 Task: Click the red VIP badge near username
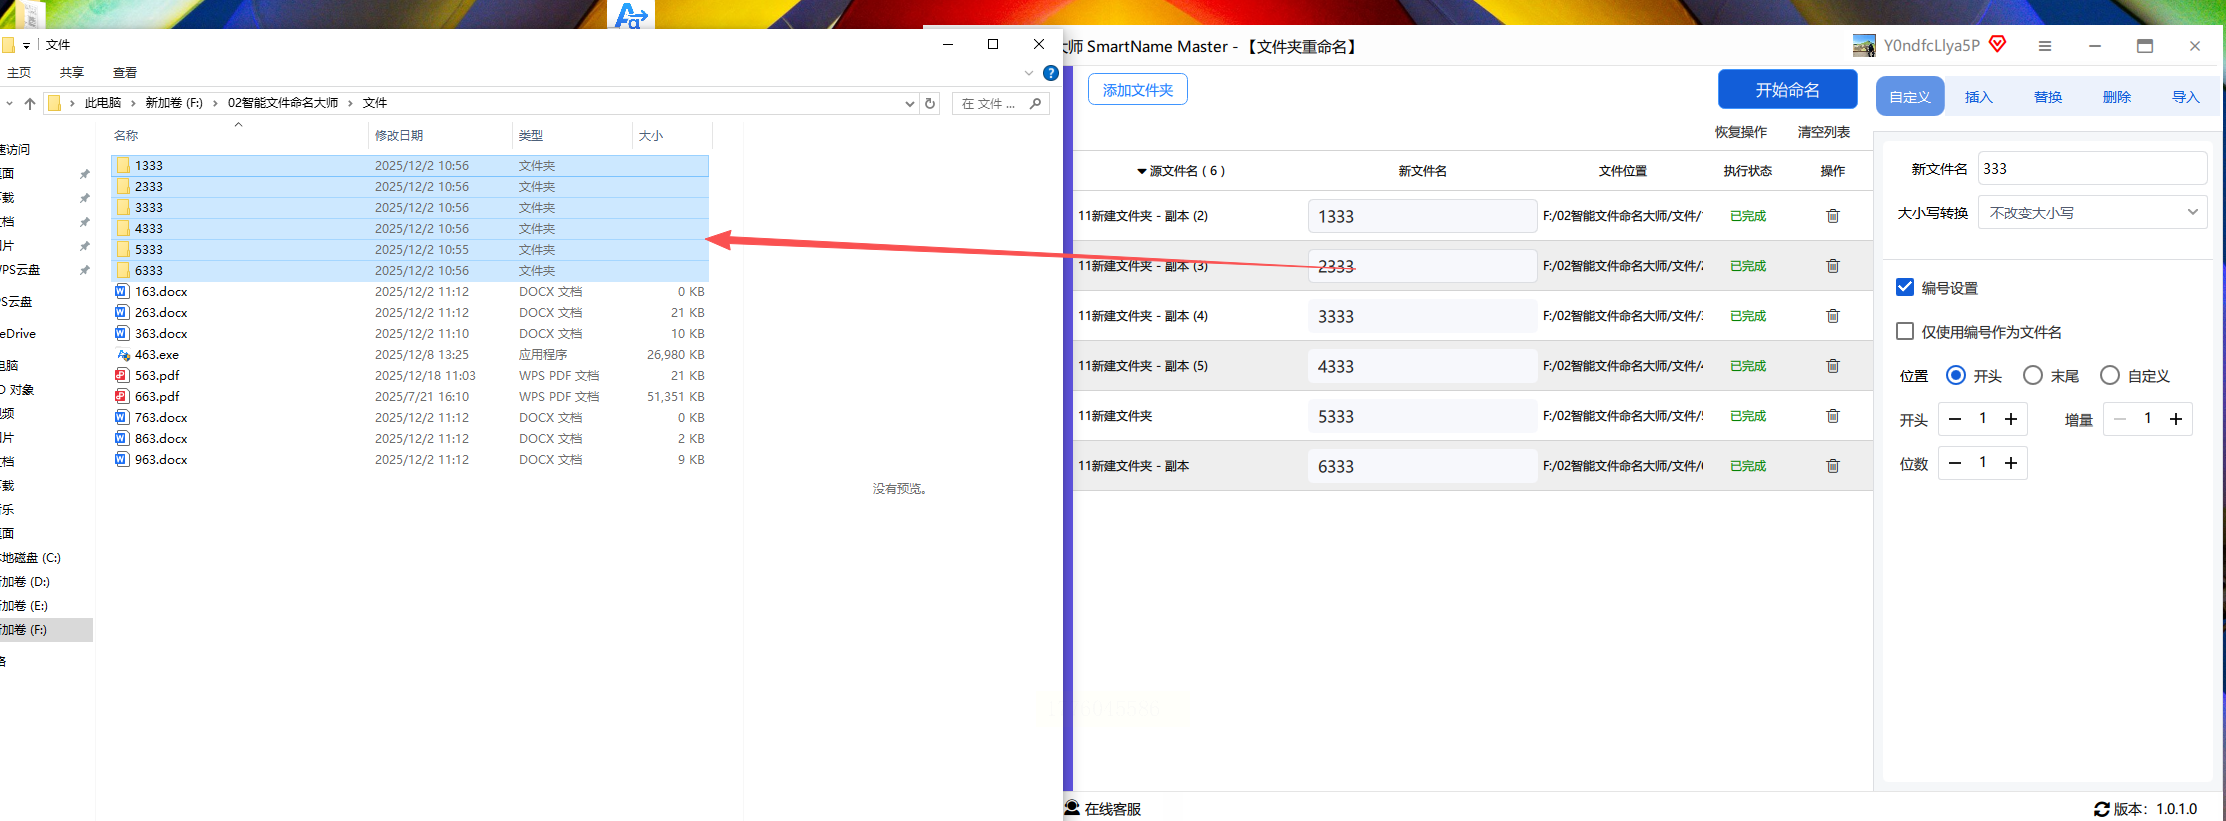1997,45
